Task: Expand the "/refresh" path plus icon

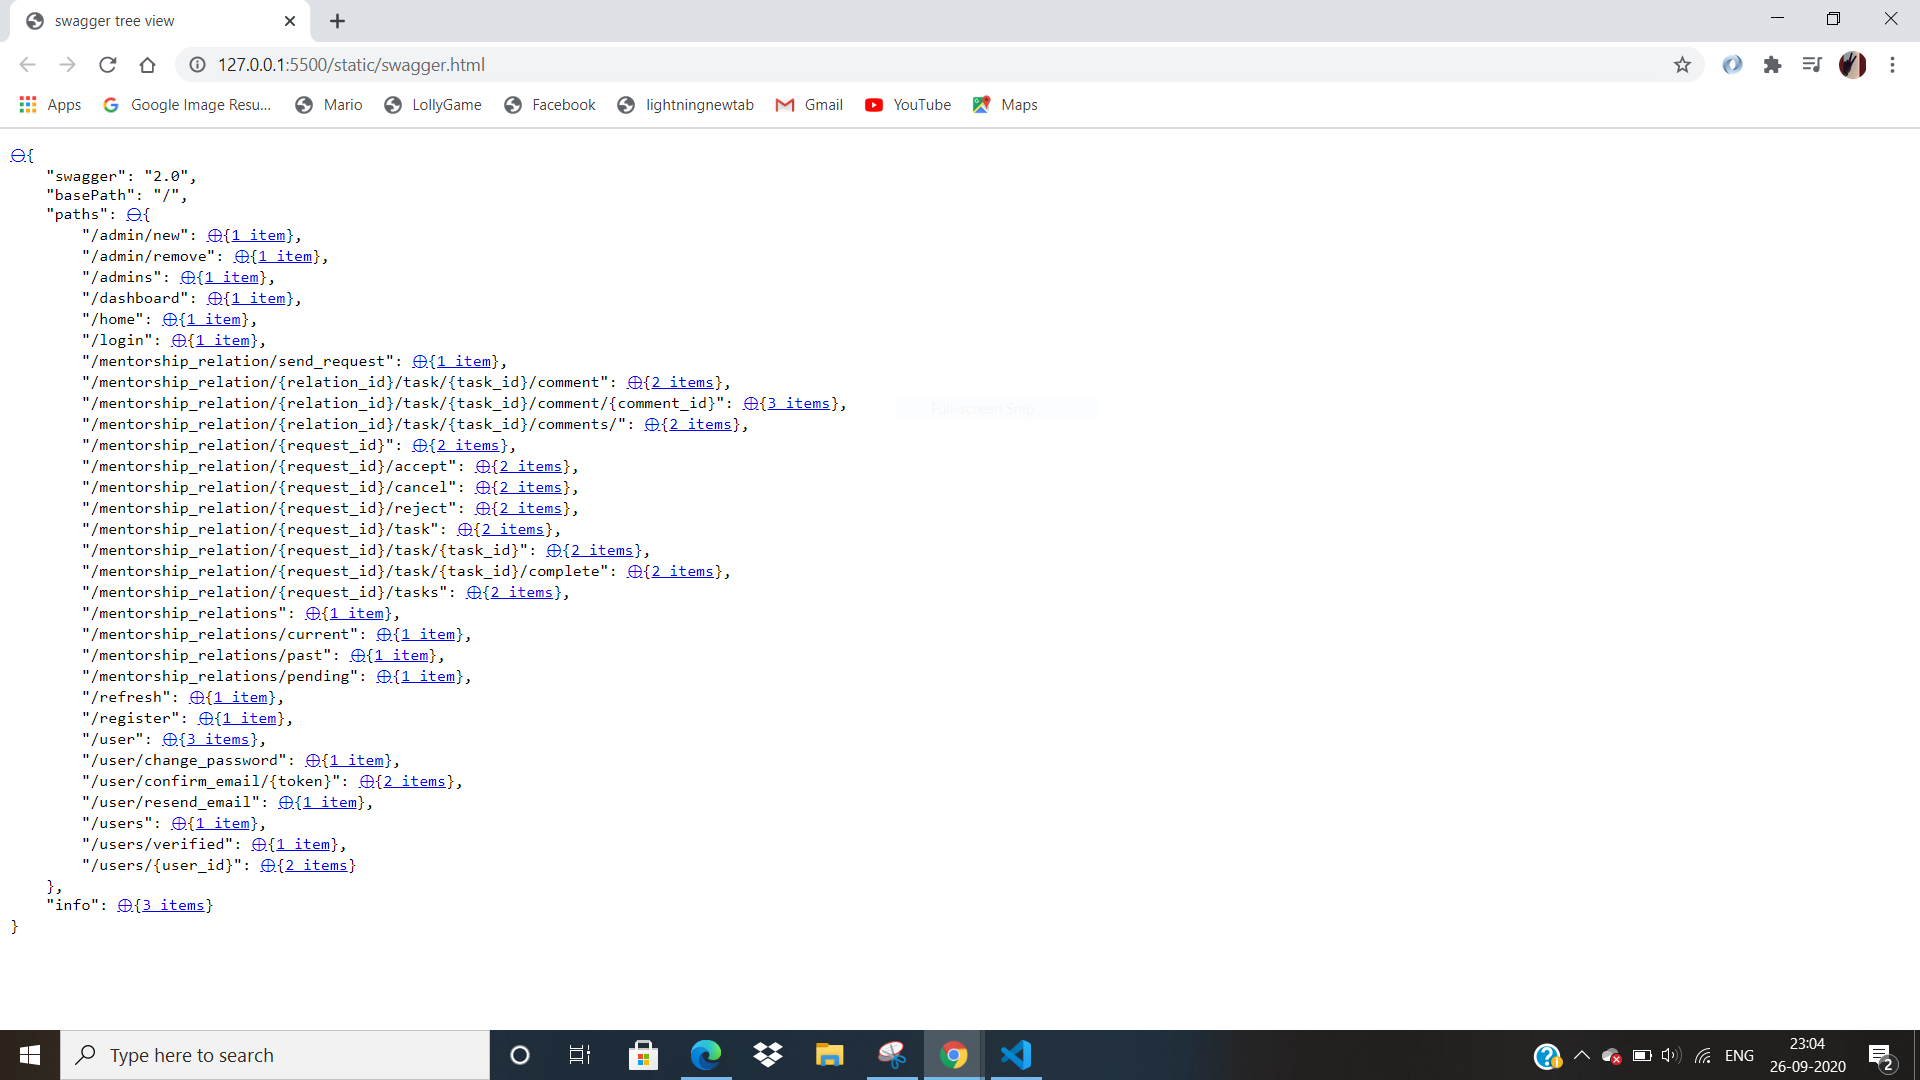Action: [x=196, y=698]
